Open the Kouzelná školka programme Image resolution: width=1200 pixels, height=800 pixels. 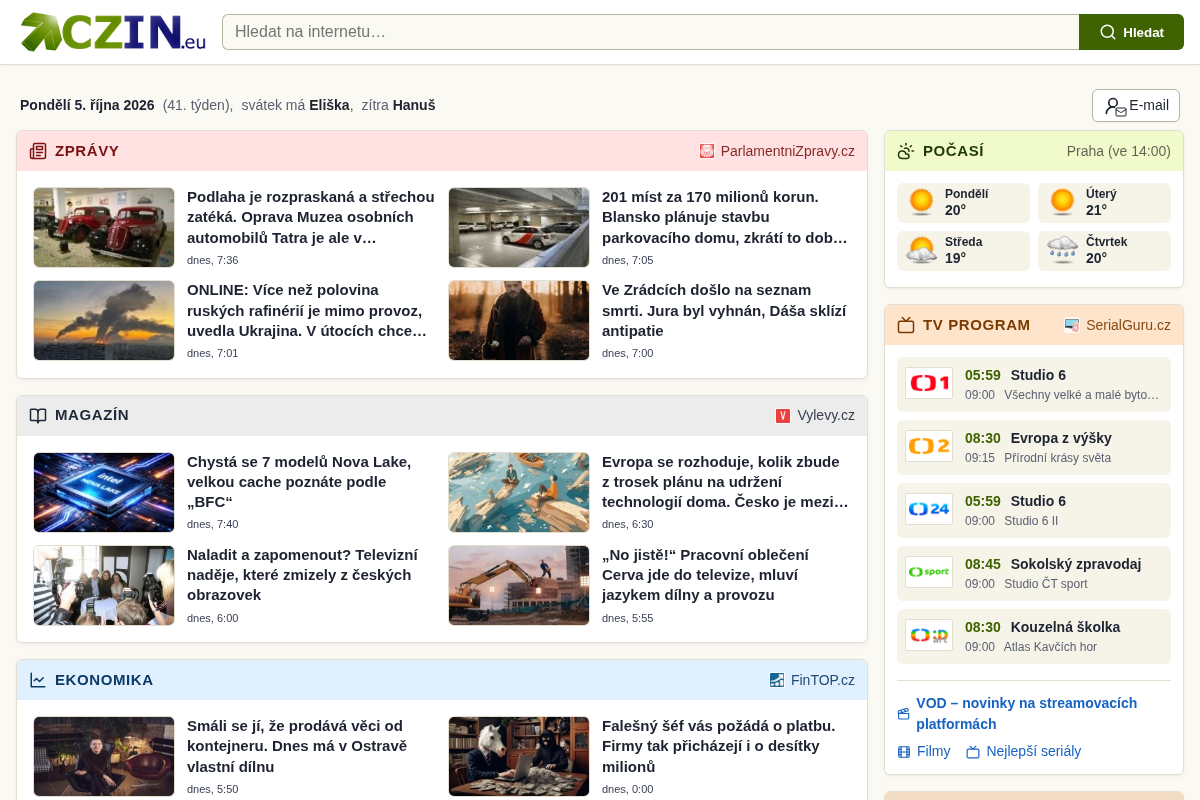click(x=1034, y=636)
